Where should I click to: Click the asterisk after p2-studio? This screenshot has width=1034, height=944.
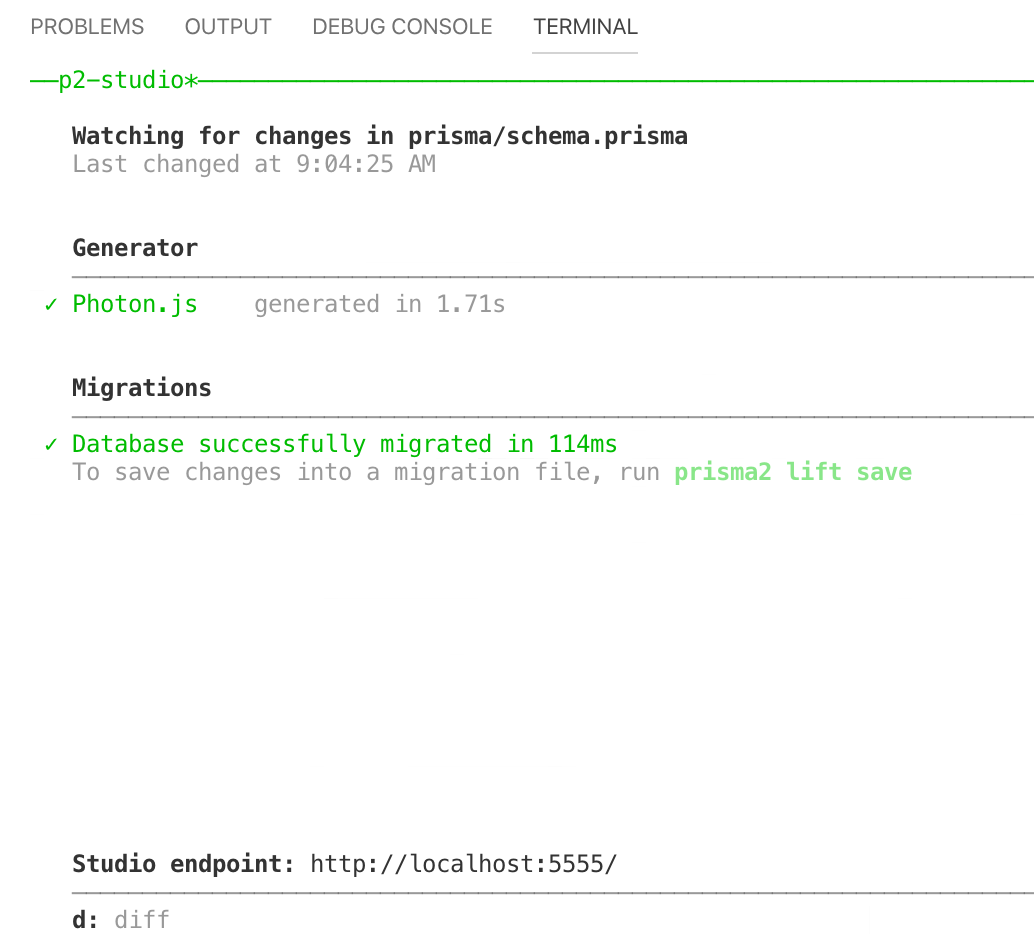tap(192, 80)
